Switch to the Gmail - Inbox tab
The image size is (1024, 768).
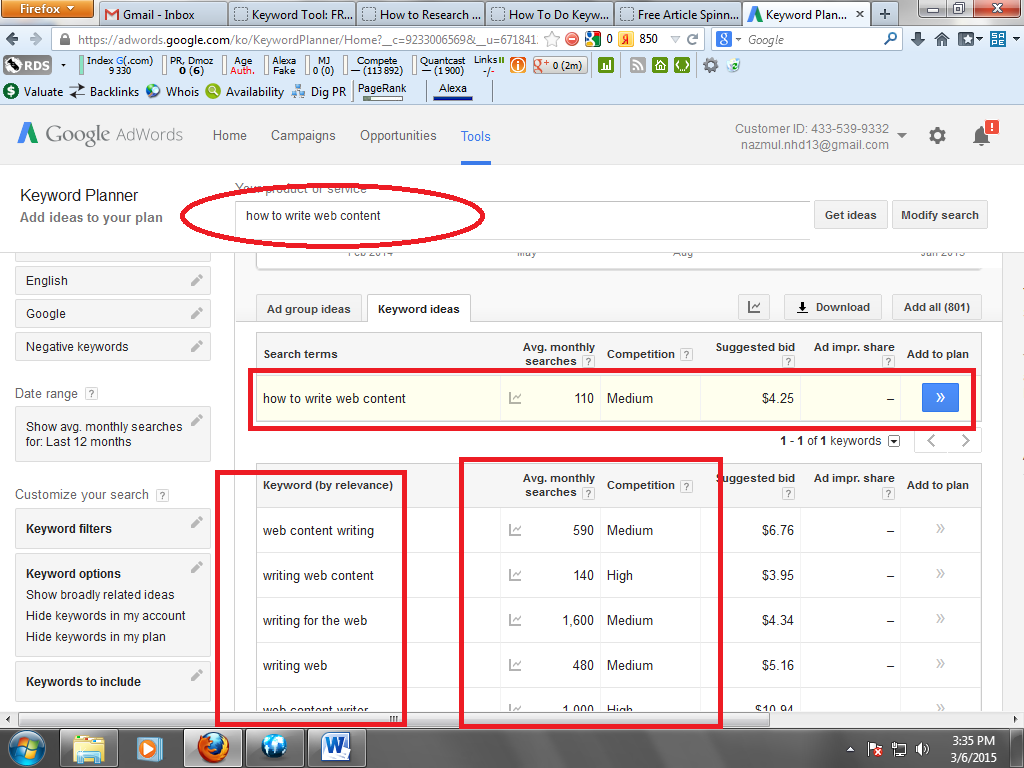[162, 14]
